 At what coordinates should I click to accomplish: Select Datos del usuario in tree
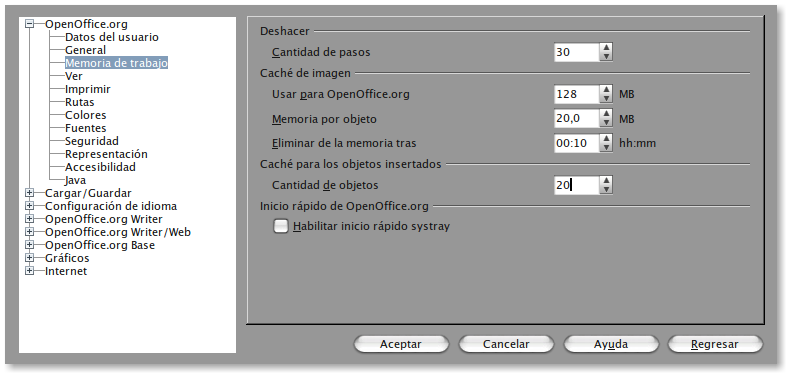[112, 37]
